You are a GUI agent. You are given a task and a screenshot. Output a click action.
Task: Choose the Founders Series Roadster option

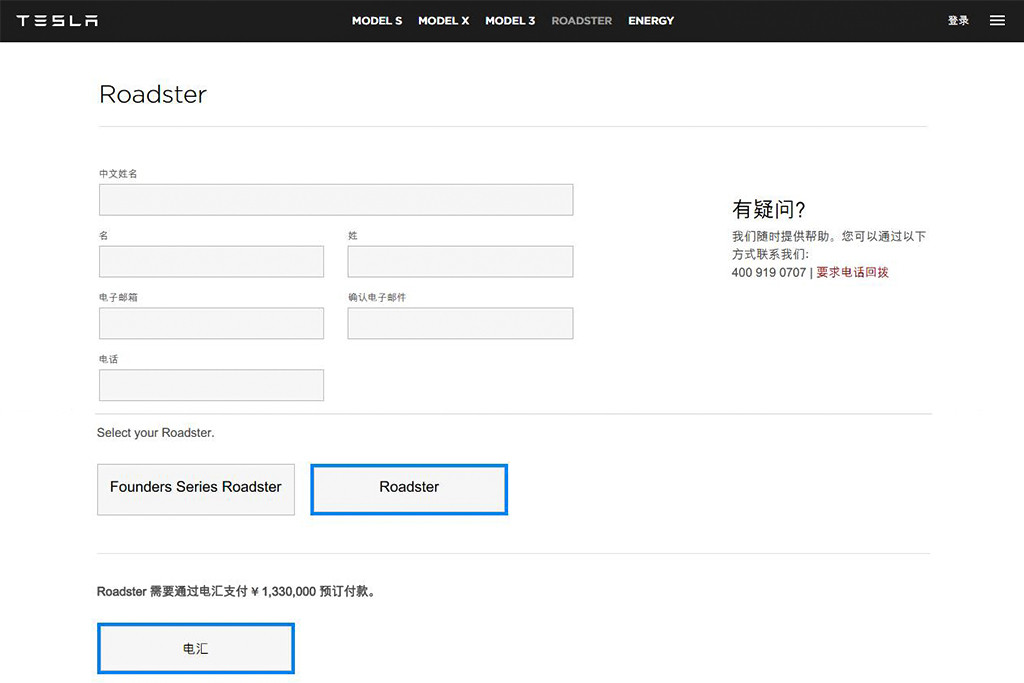(x=196, y=489)
